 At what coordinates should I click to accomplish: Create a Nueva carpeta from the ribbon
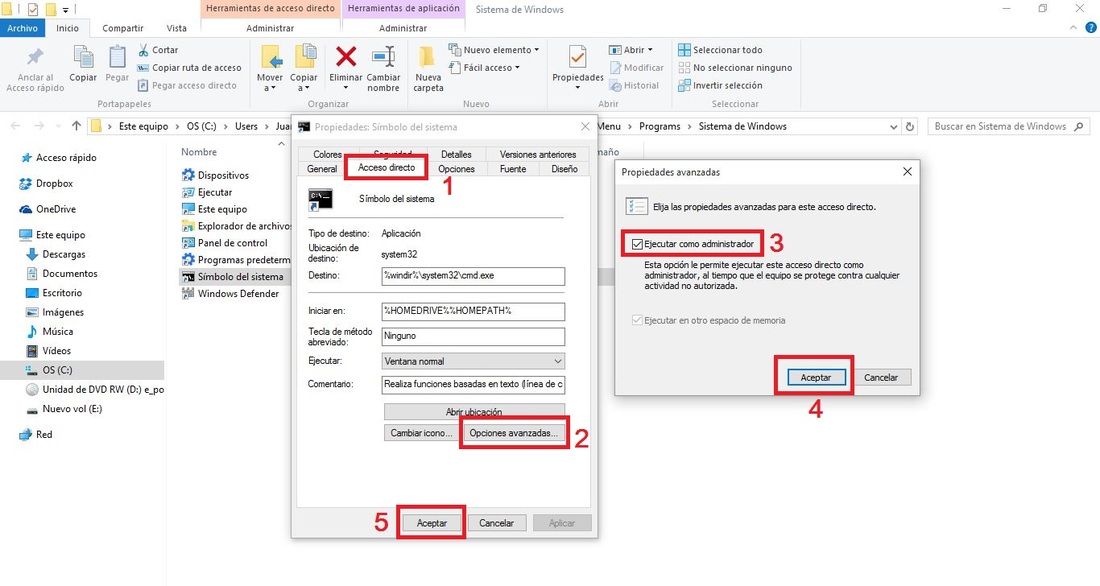[x=428, y=68]
